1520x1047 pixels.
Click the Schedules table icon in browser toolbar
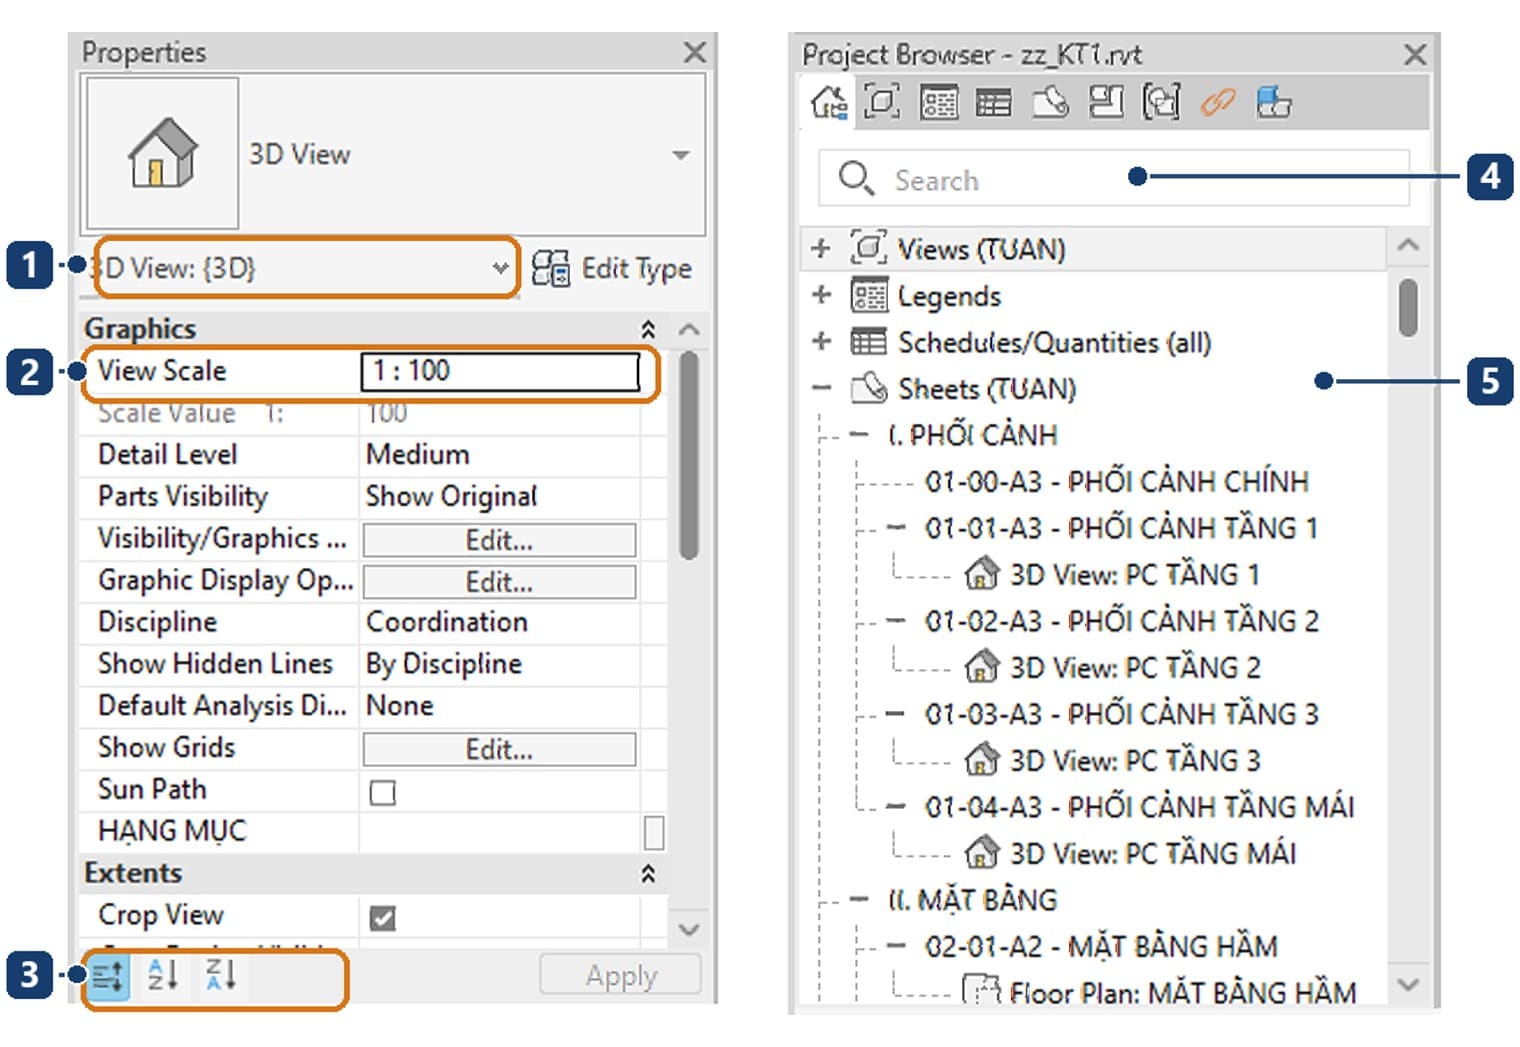point(993,103)
